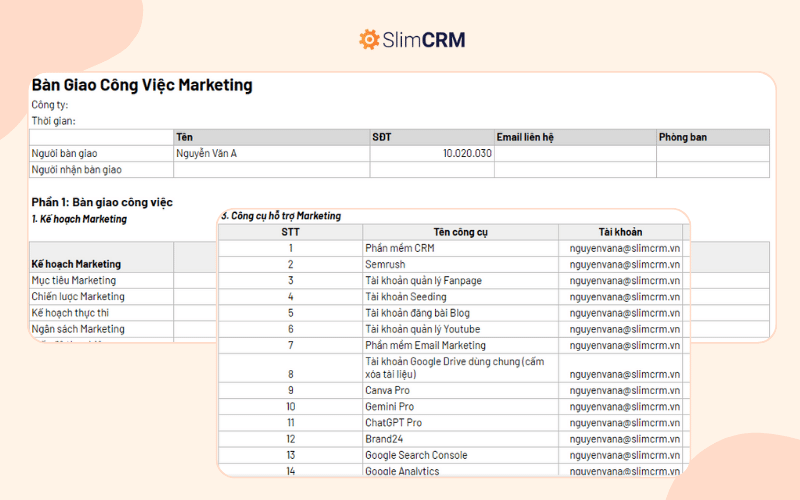Click the 'Chiến lược Marketing' row

pyautogui.click(x=78, y=297)
